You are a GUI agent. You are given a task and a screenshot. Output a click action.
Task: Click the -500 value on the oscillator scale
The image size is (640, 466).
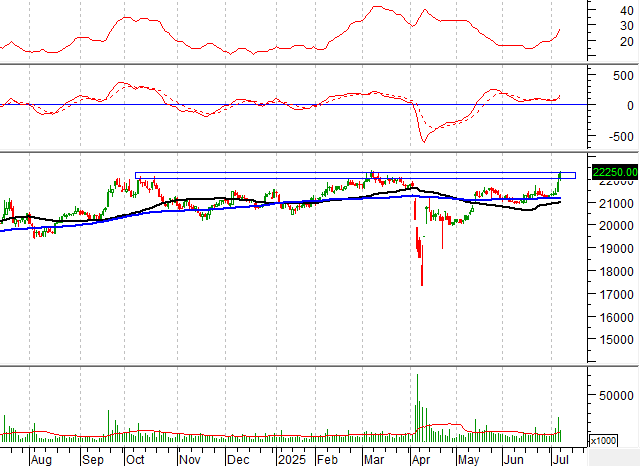pos(621,136)
